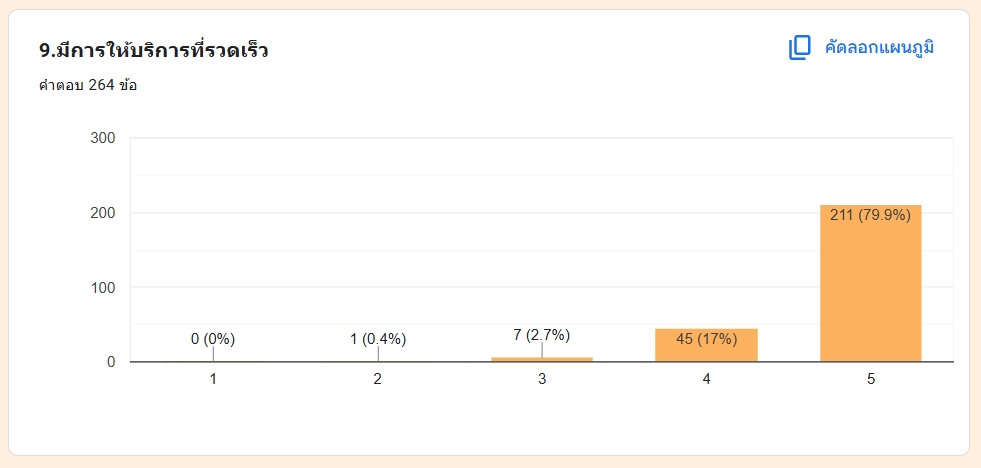The image size is (981, 468).
Task: Click x-axis label 1
Action: click(213, 379)
